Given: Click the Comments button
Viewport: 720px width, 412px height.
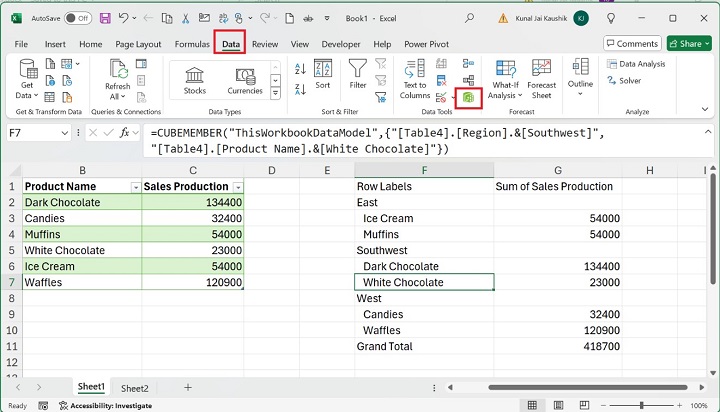Looking at the screenshot, I should pyautogui.click(x=631, y=44).
